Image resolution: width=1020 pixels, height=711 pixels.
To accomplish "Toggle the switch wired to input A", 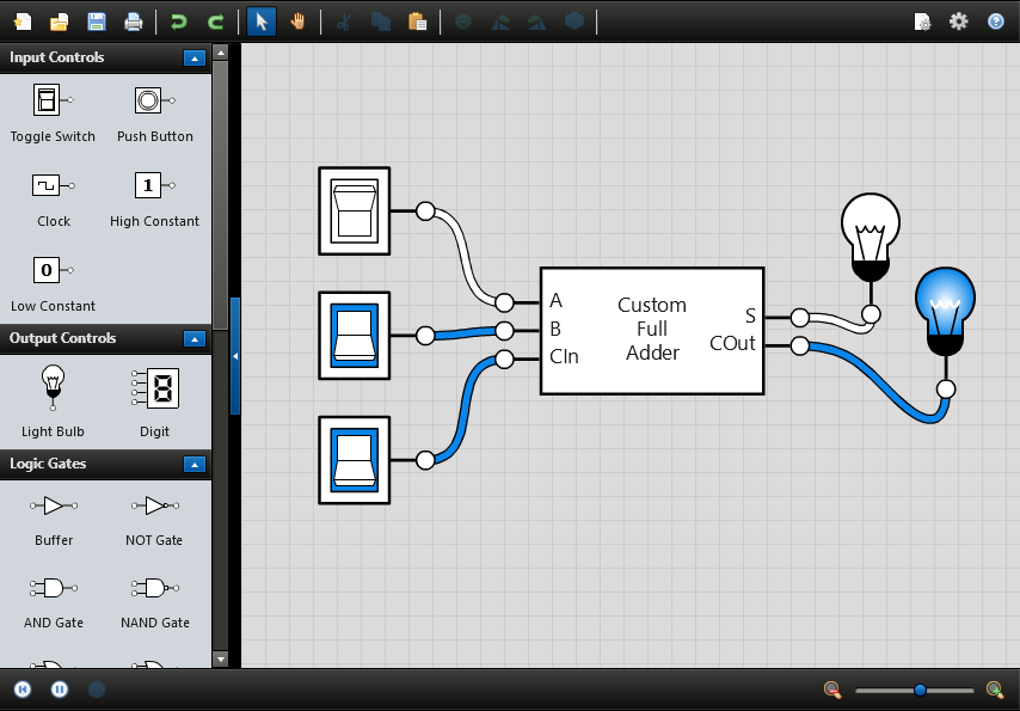I will (355, 211).
